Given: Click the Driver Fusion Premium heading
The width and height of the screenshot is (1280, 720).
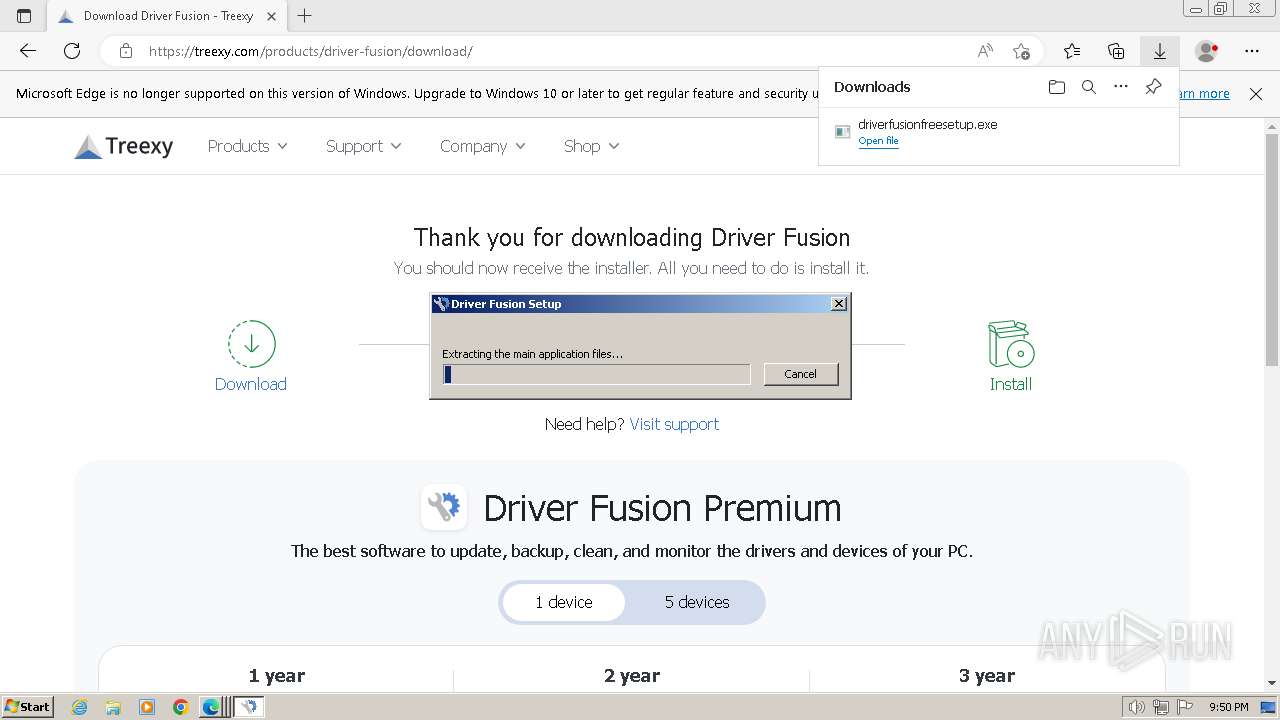Looking at the screenshot, I should (x=662, y=508).
